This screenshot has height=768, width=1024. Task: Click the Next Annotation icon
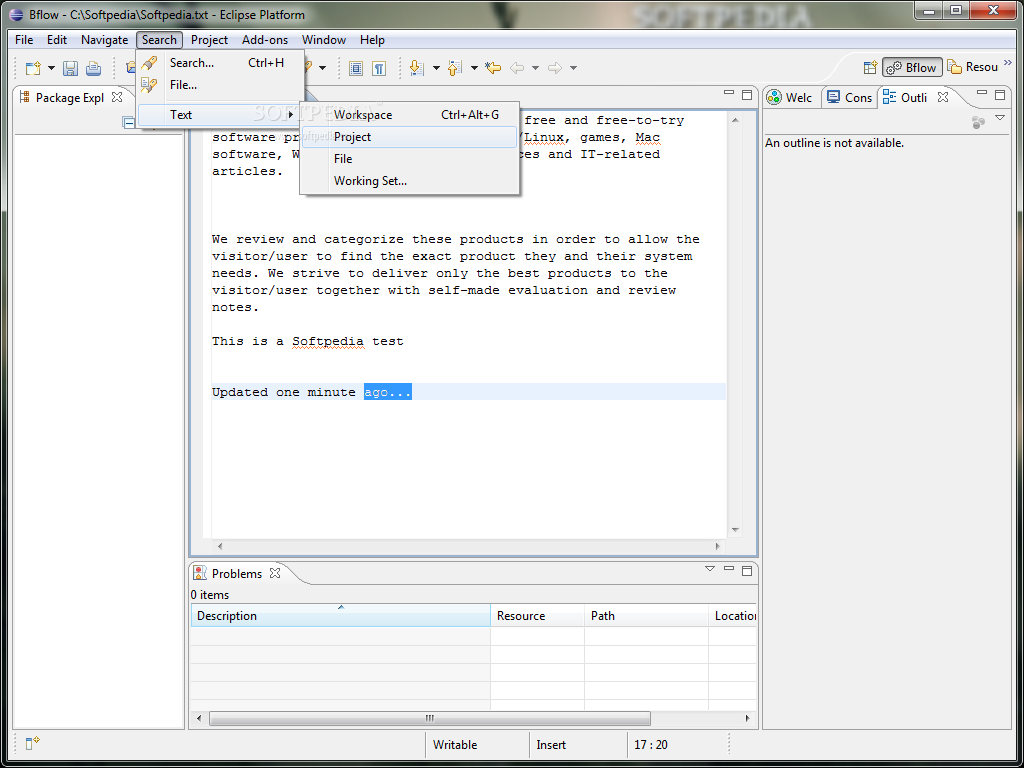[x=417, y=68]
